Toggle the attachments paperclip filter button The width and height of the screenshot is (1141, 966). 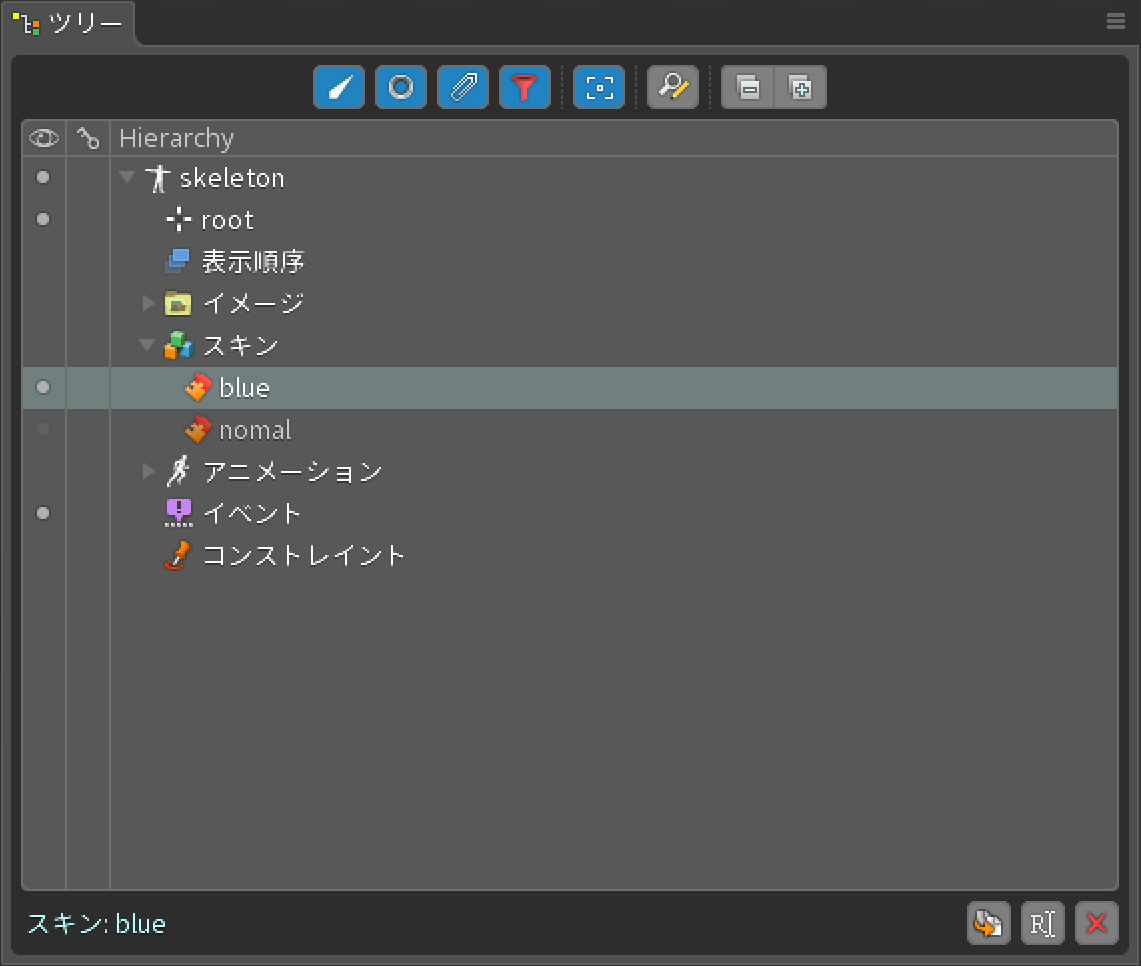[463, 87]
